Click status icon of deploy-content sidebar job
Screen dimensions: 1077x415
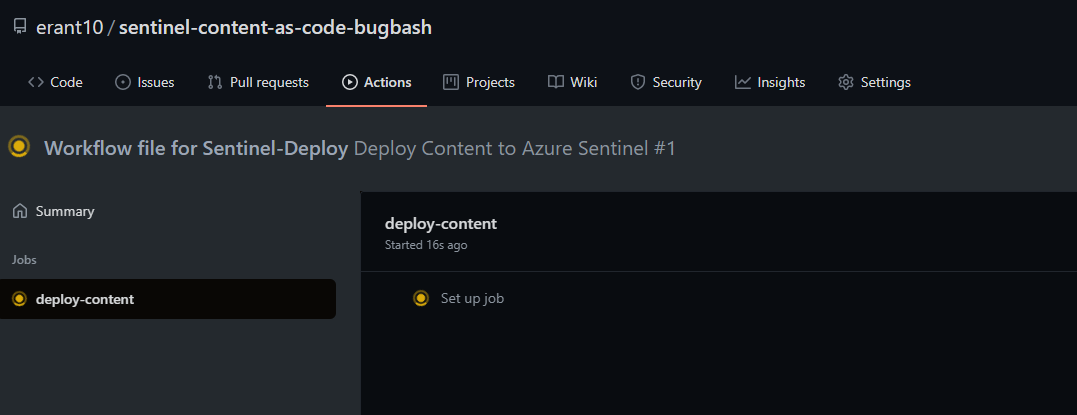(19, 299)
